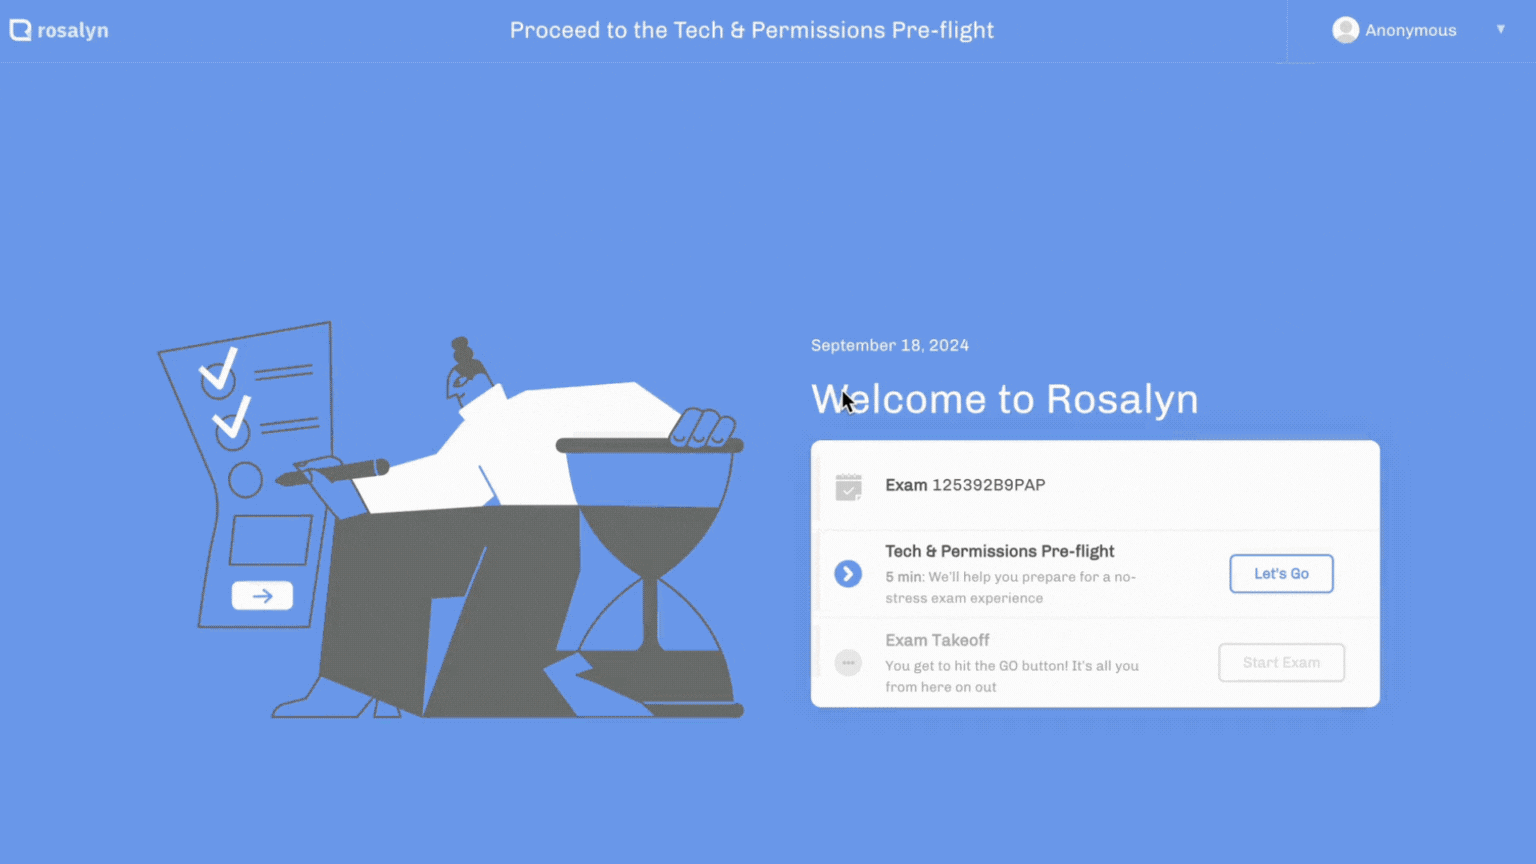Image resolution: width=1536 pixels, height=864 pixels.
Task: Click the '5 min' pre-flight description text
Action: pos(1011,587)
